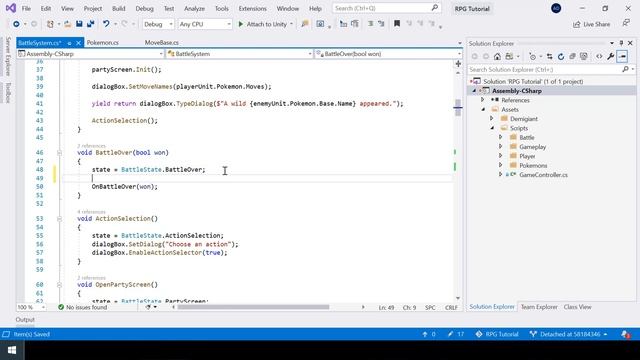The image size is (640, 360).
Task: Click the Detached at 58184346 branch indicator
Action: [x=568, y=334]
